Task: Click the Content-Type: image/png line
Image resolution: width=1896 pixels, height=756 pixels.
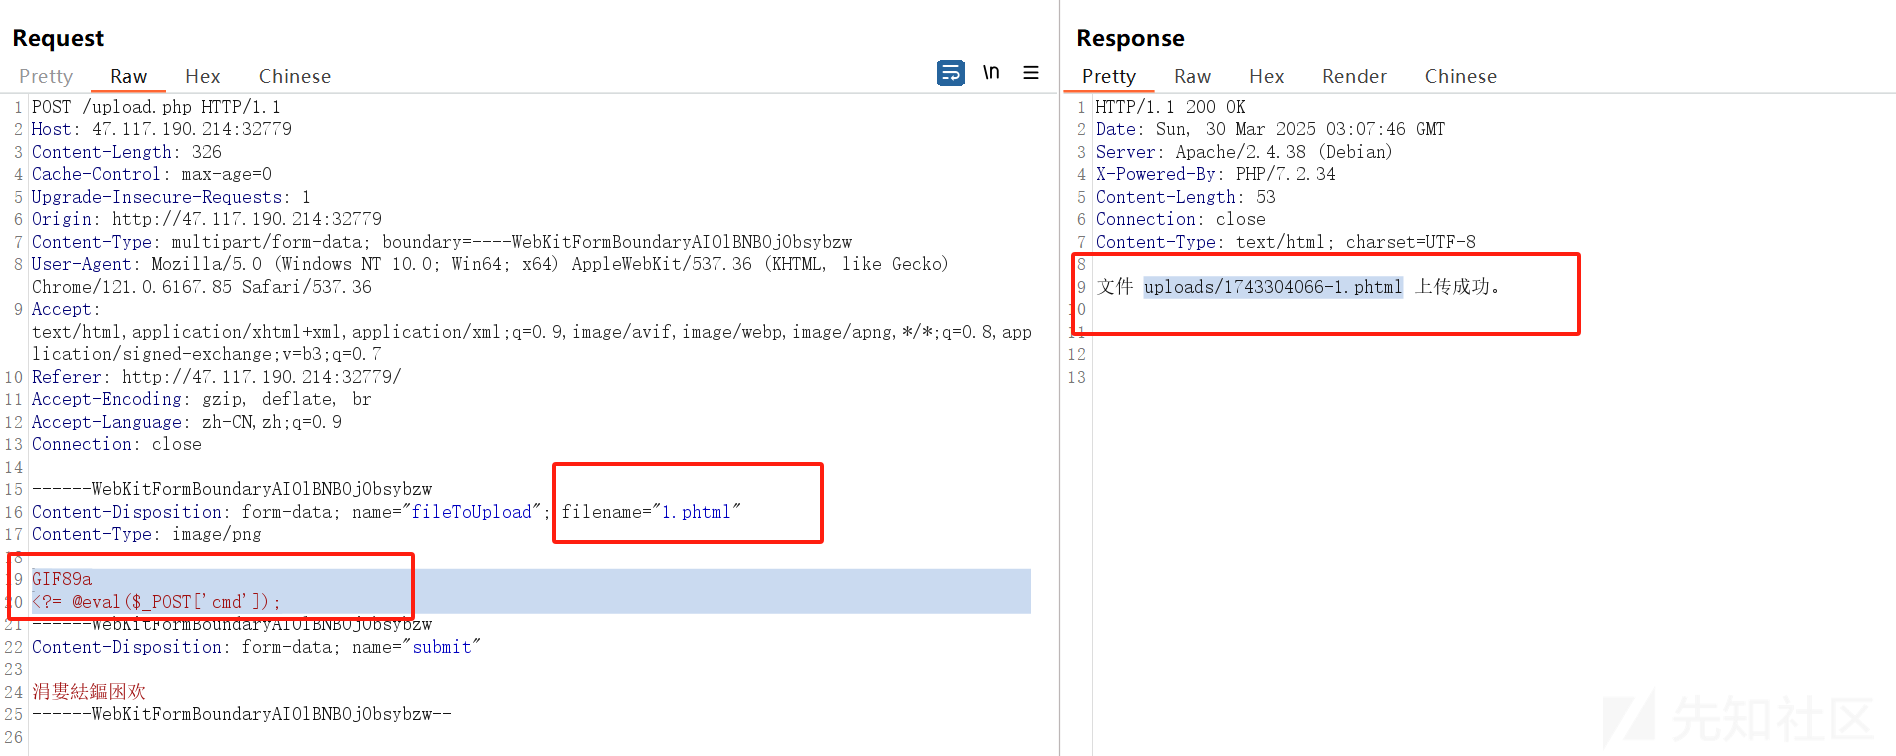Action: coord(147,534)
